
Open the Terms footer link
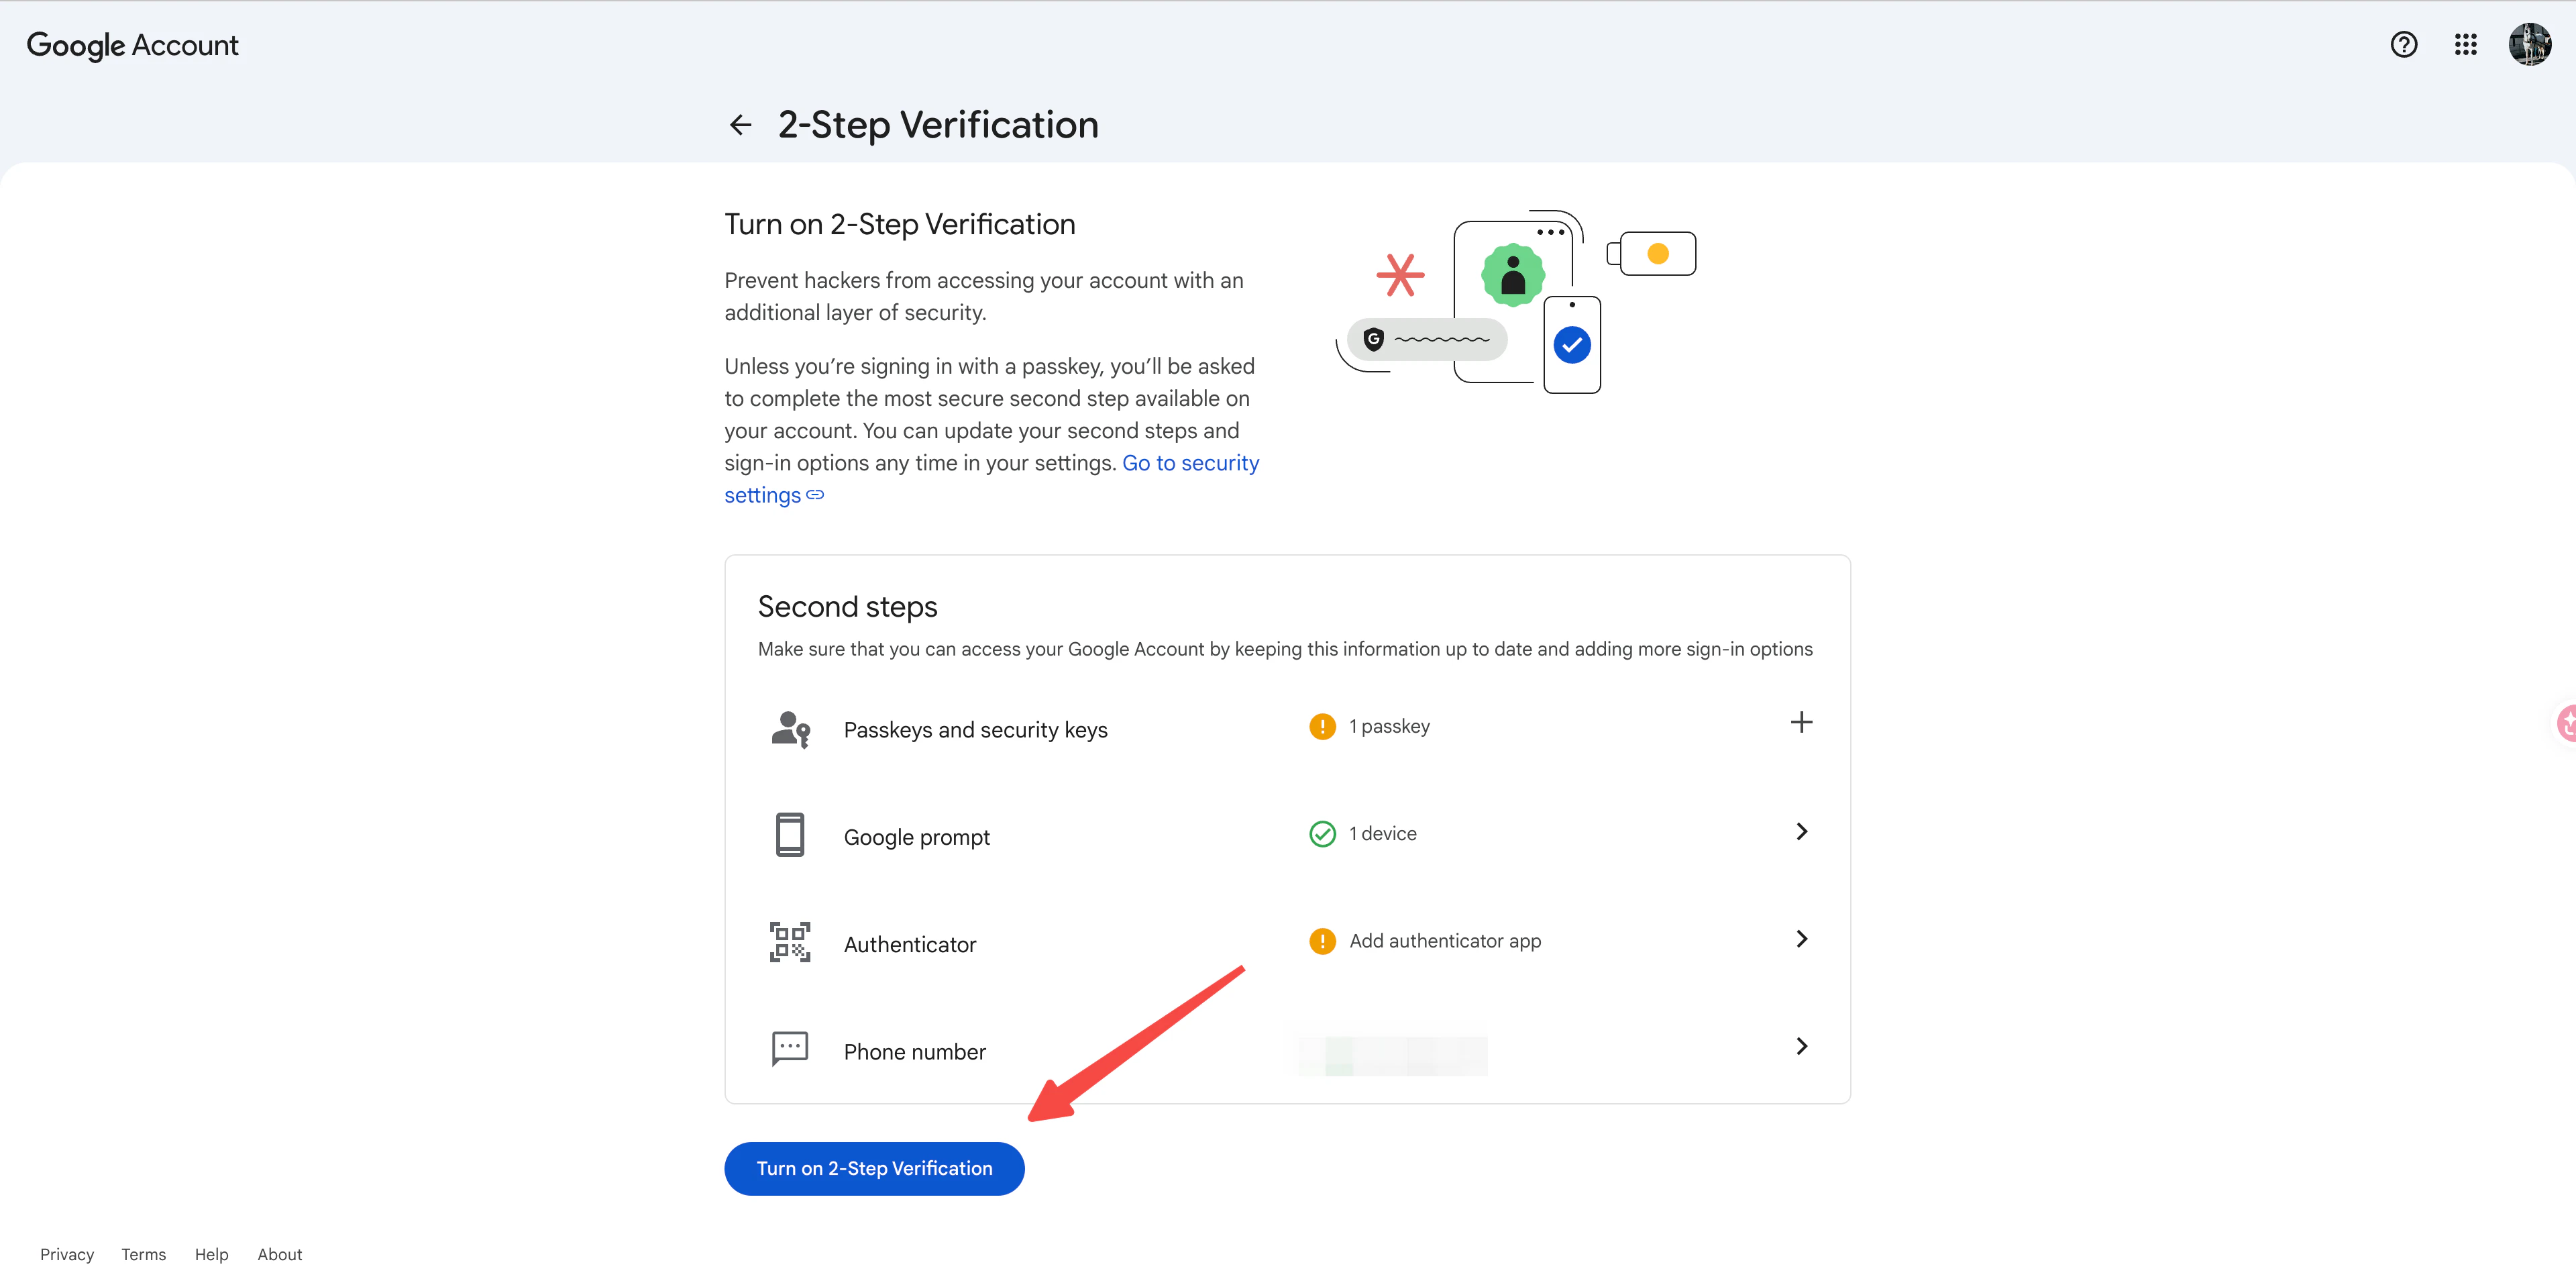tap(143, 1254)
